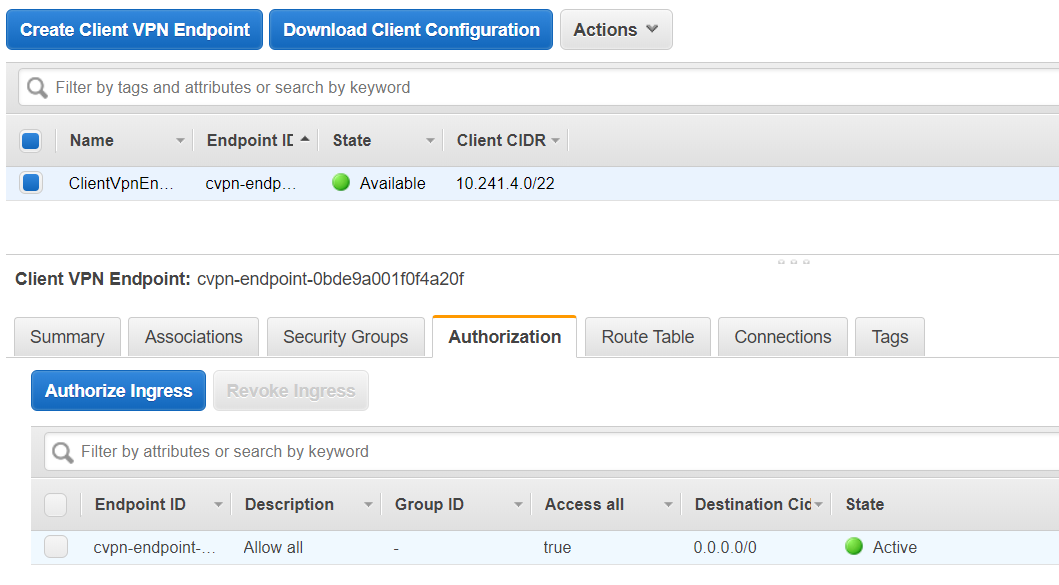Focus the tags and attributes filter field
Screen dimensions: 1059x585
click(550, 88)
